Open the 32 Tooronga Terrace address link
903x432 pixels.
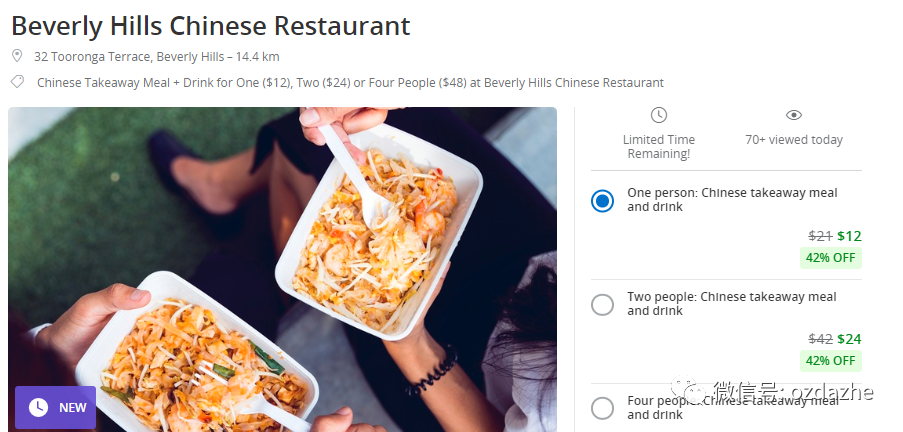157,56
